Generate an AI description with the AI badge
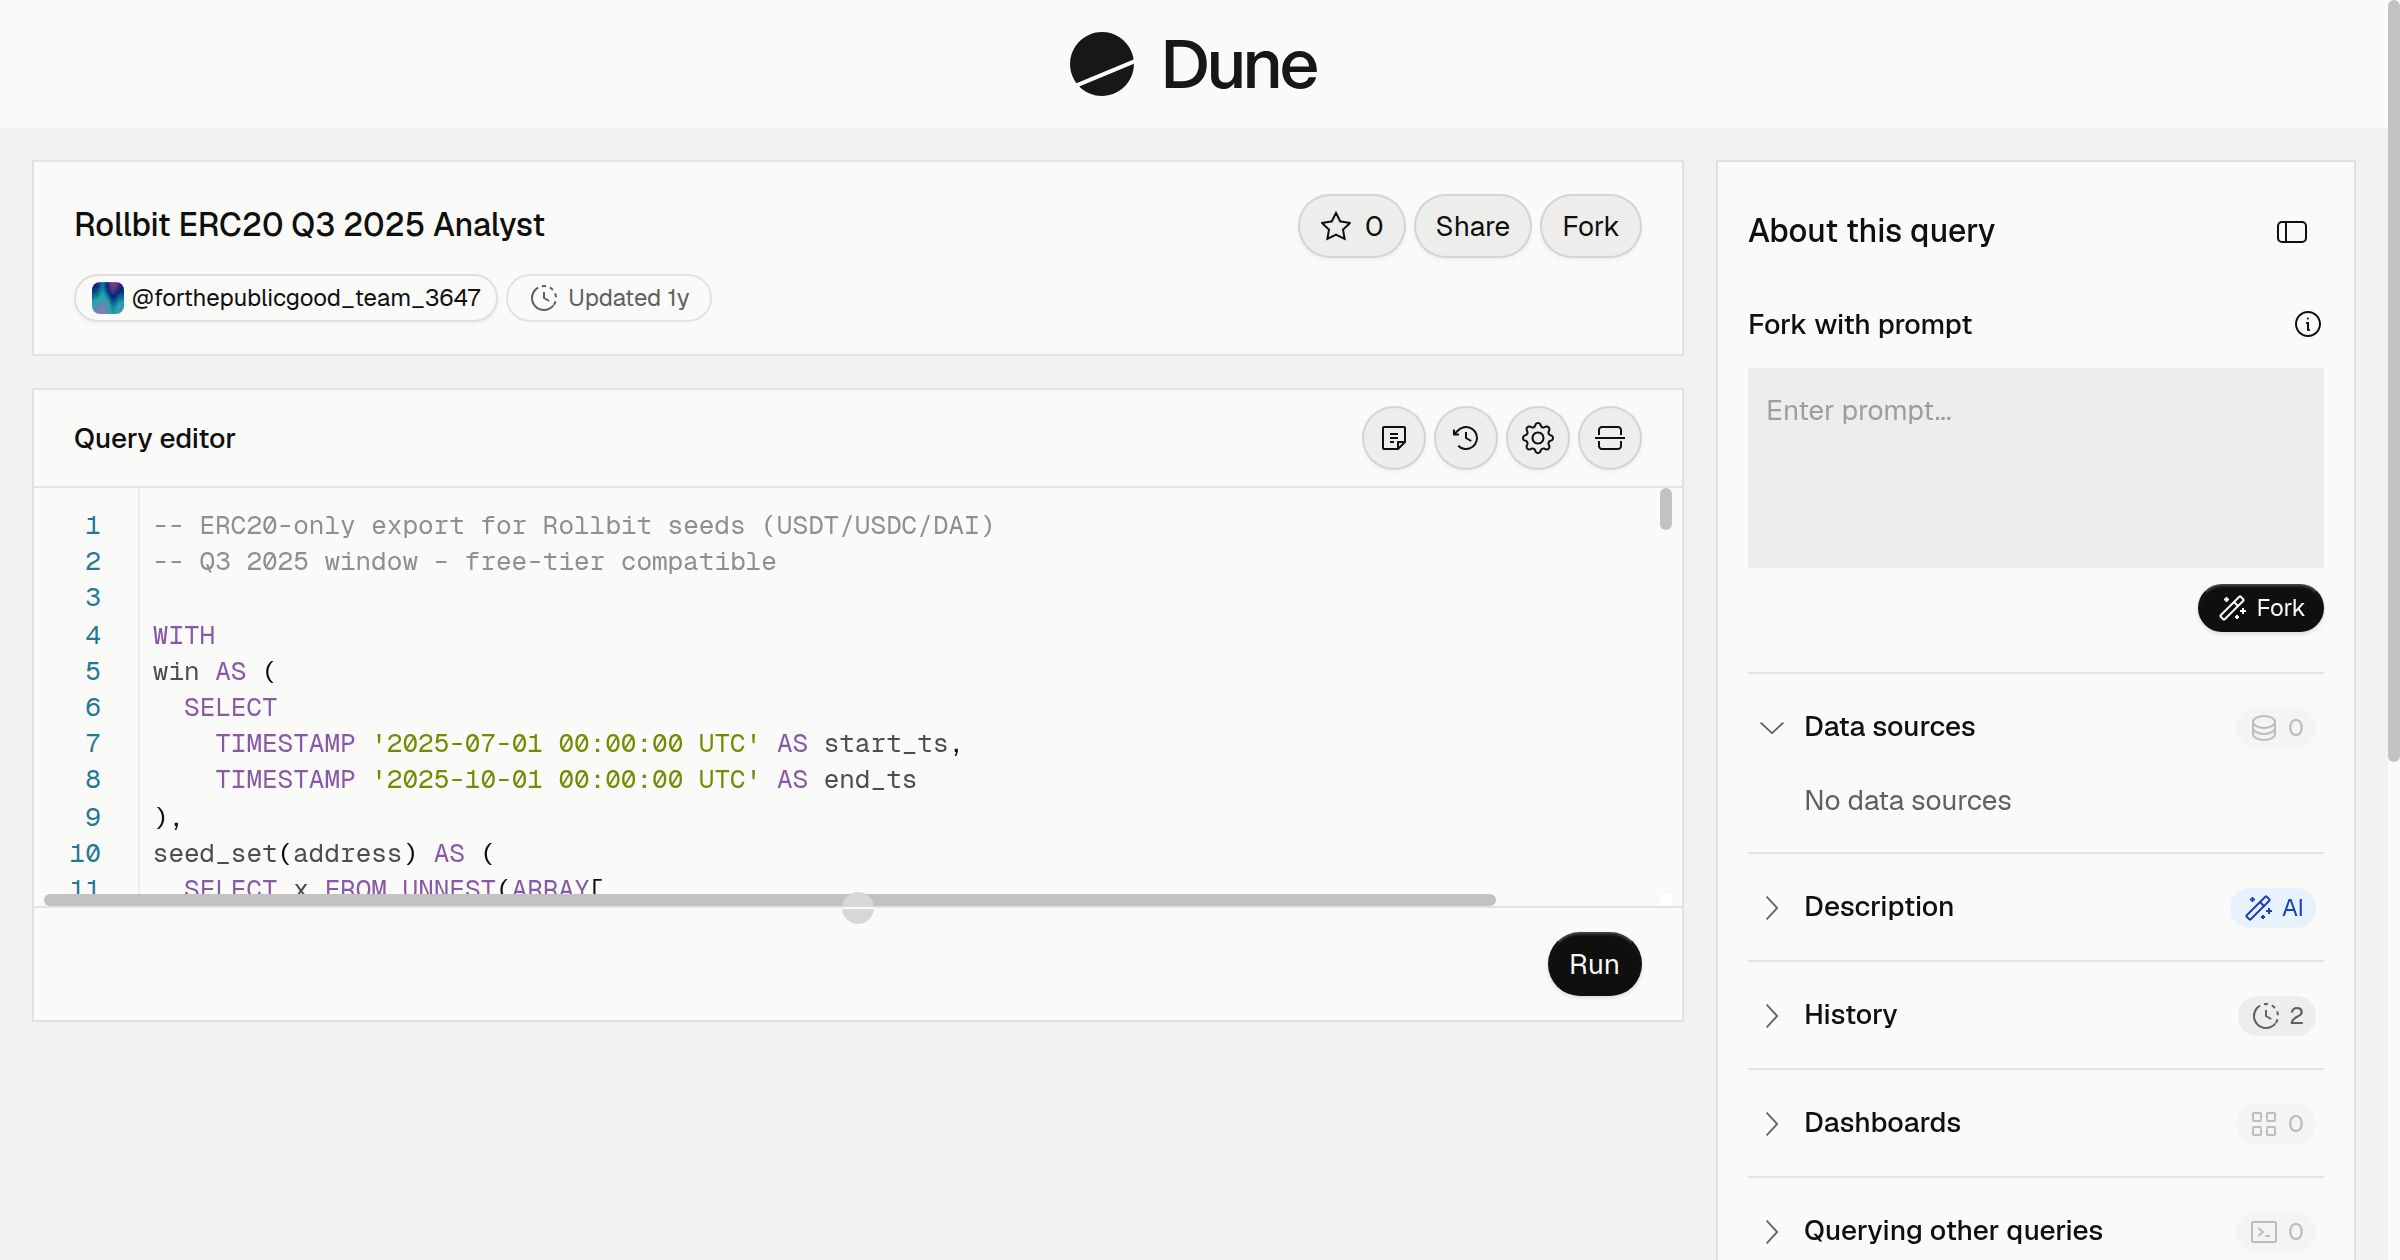 click(x=2274, y=908)
